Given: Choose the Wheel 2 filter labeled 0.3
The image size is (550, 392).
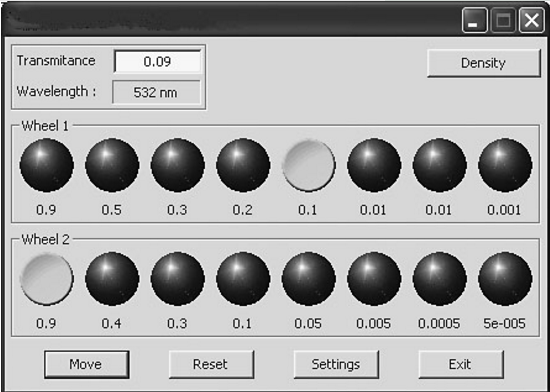Looking at the screenshot, I should tap(178, 279).
